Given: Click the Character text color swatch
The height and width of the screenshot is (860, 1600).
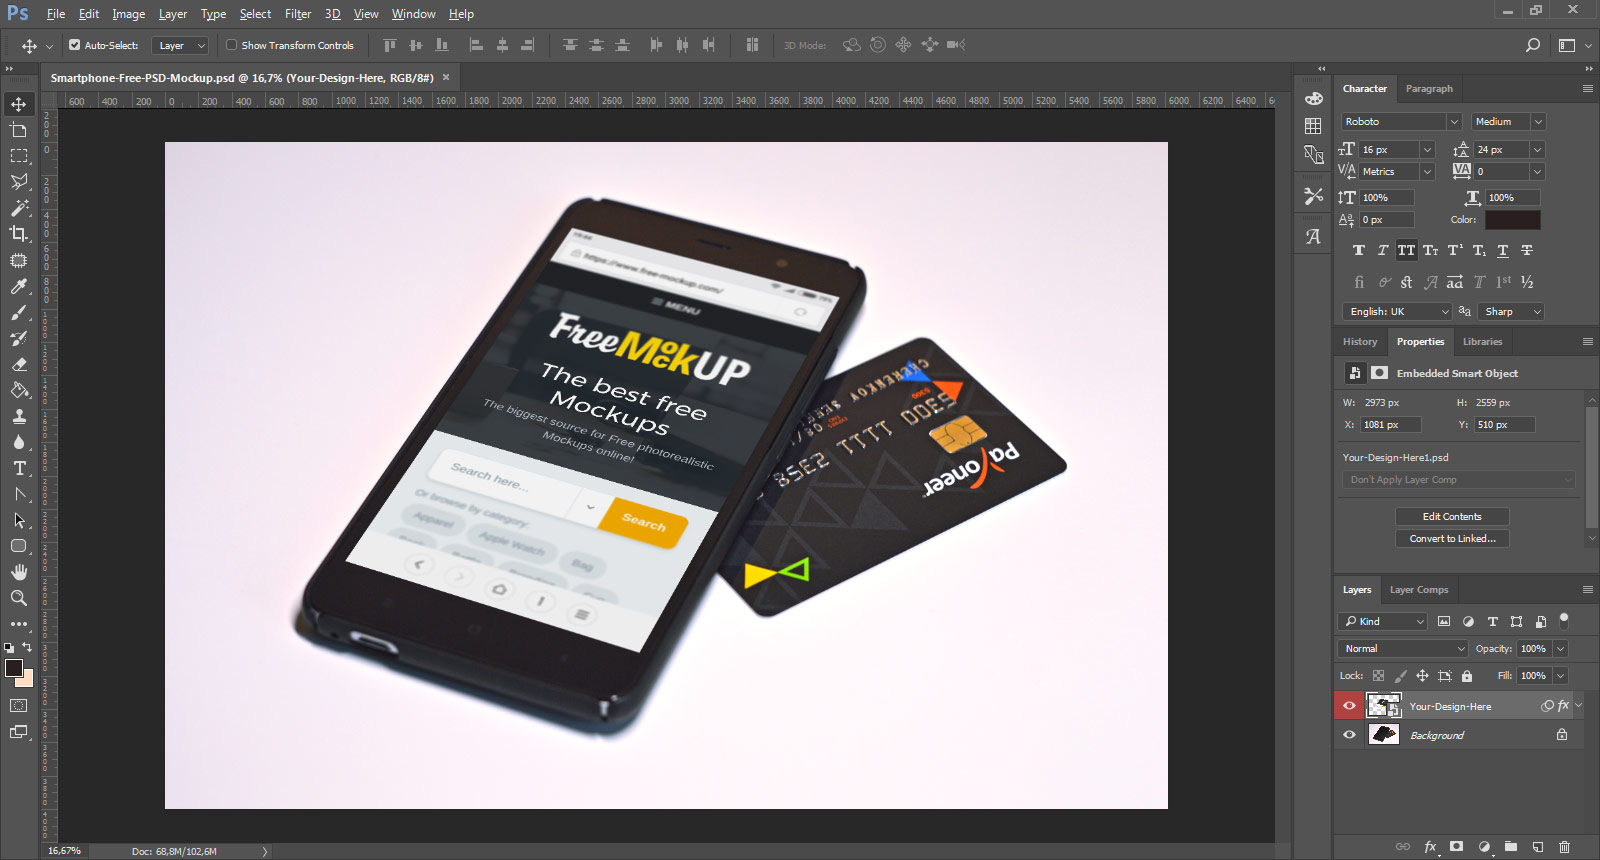Looking at the screenshot, I should (x=1512, y=220).
